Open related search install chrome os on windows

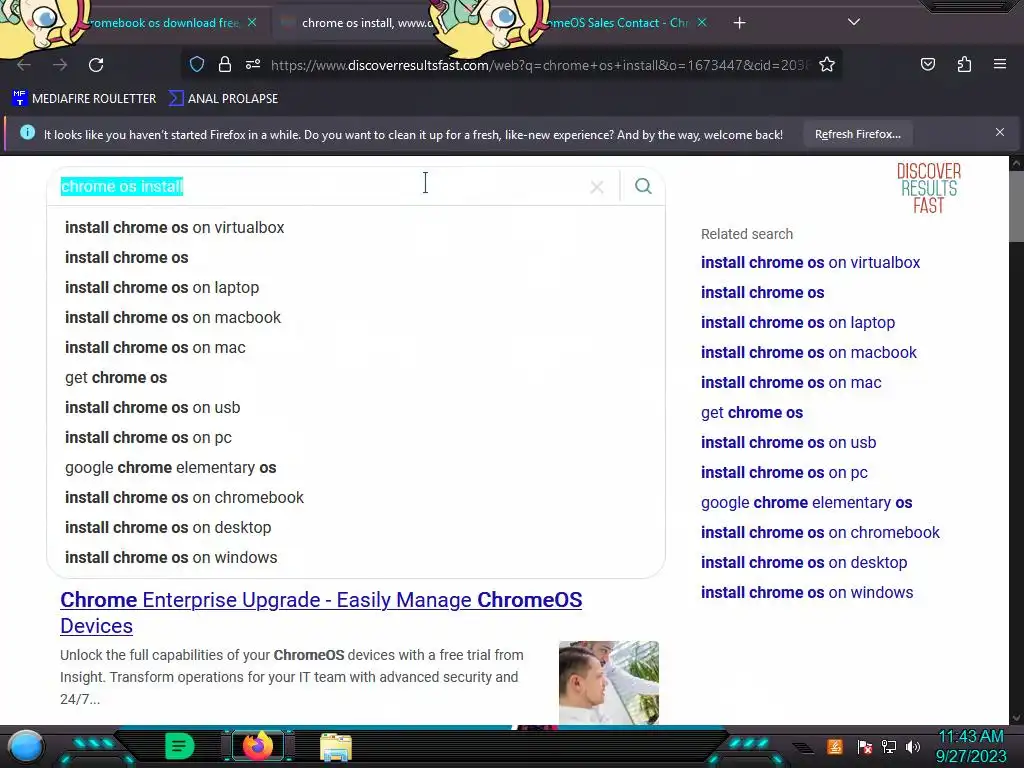pos(807,593)
